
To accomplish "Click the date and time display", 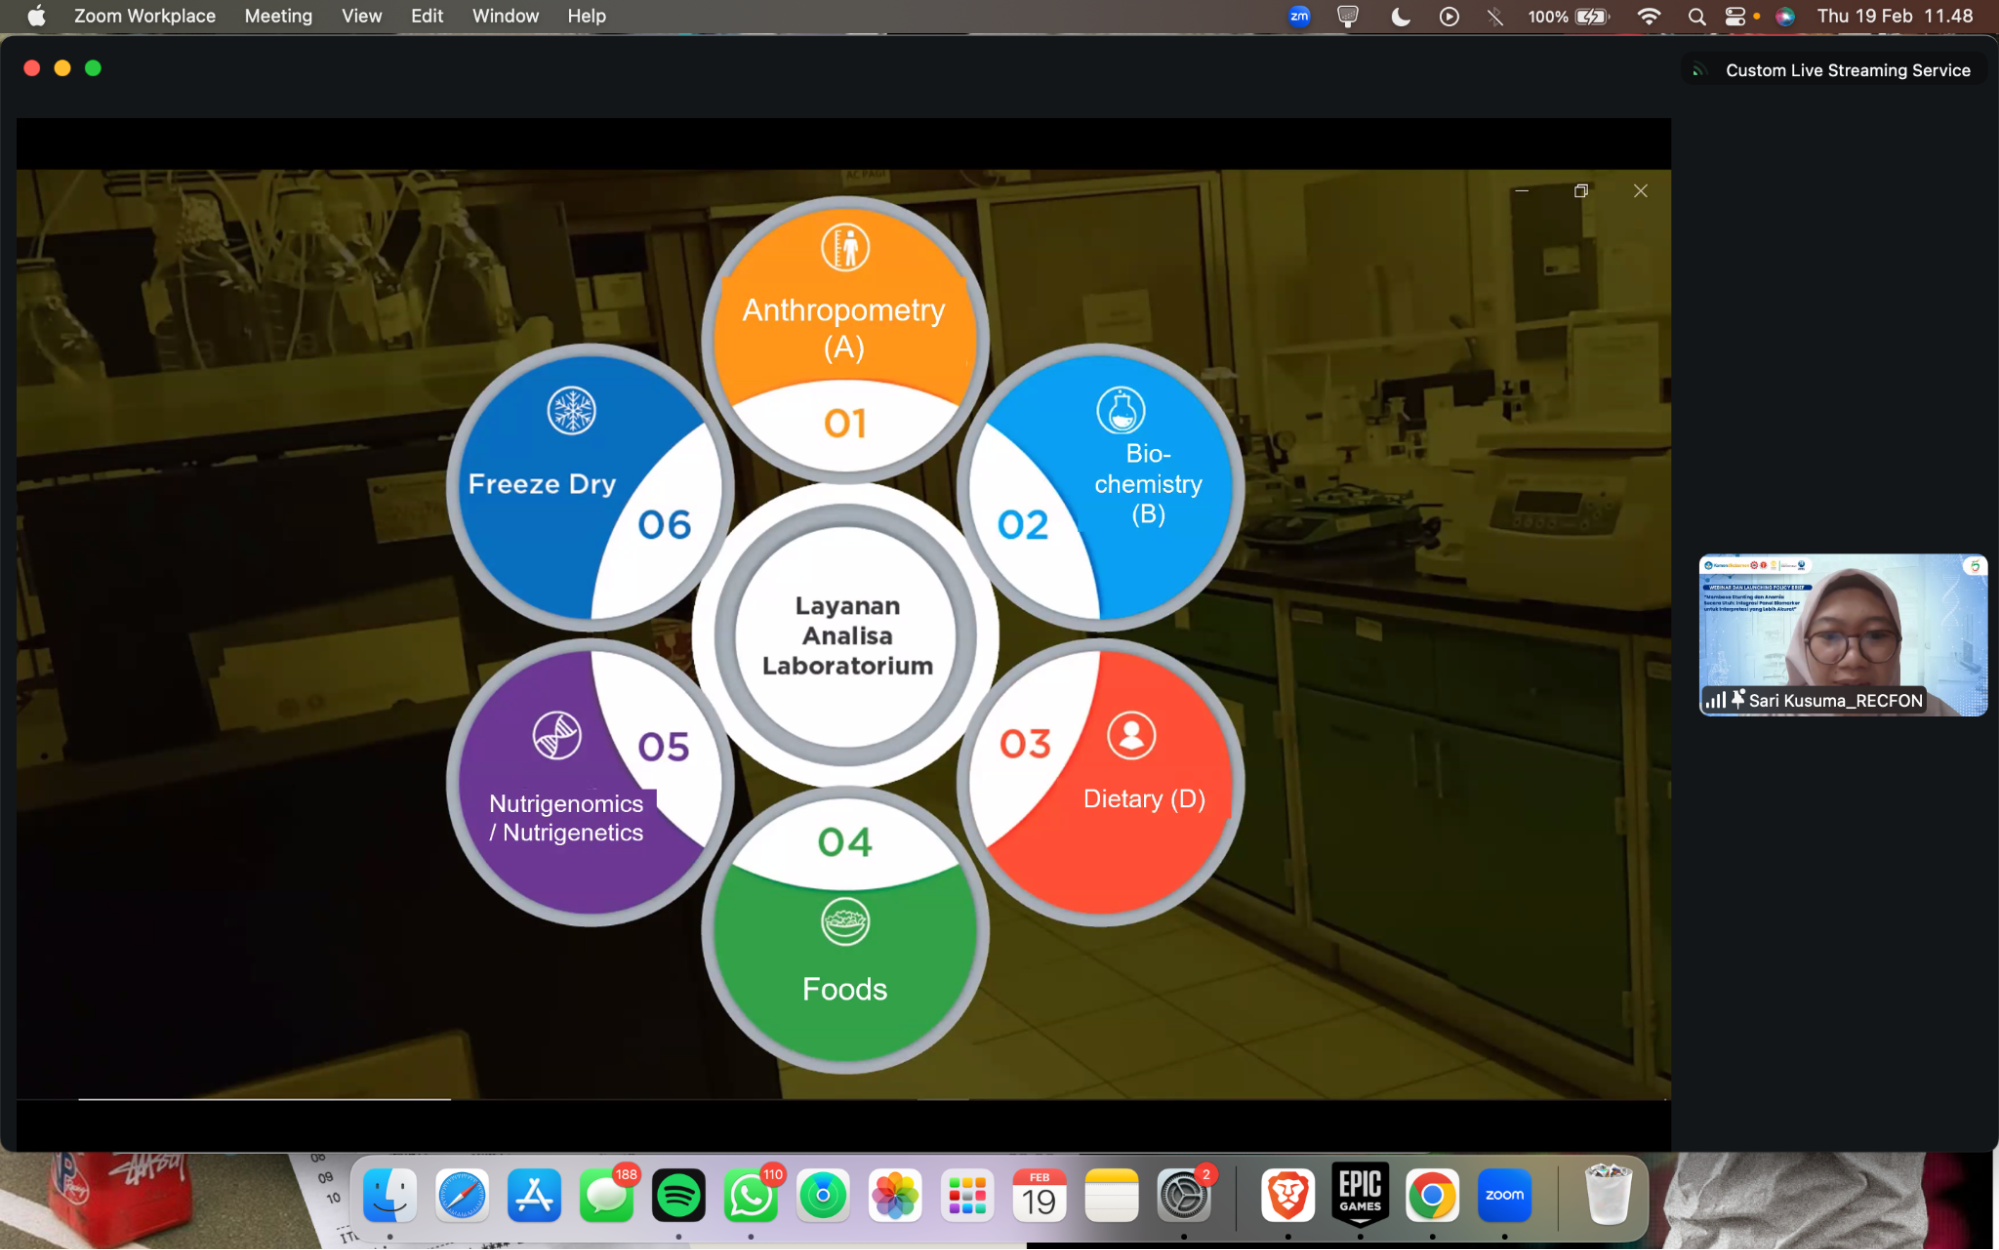I will point(1894,16).
